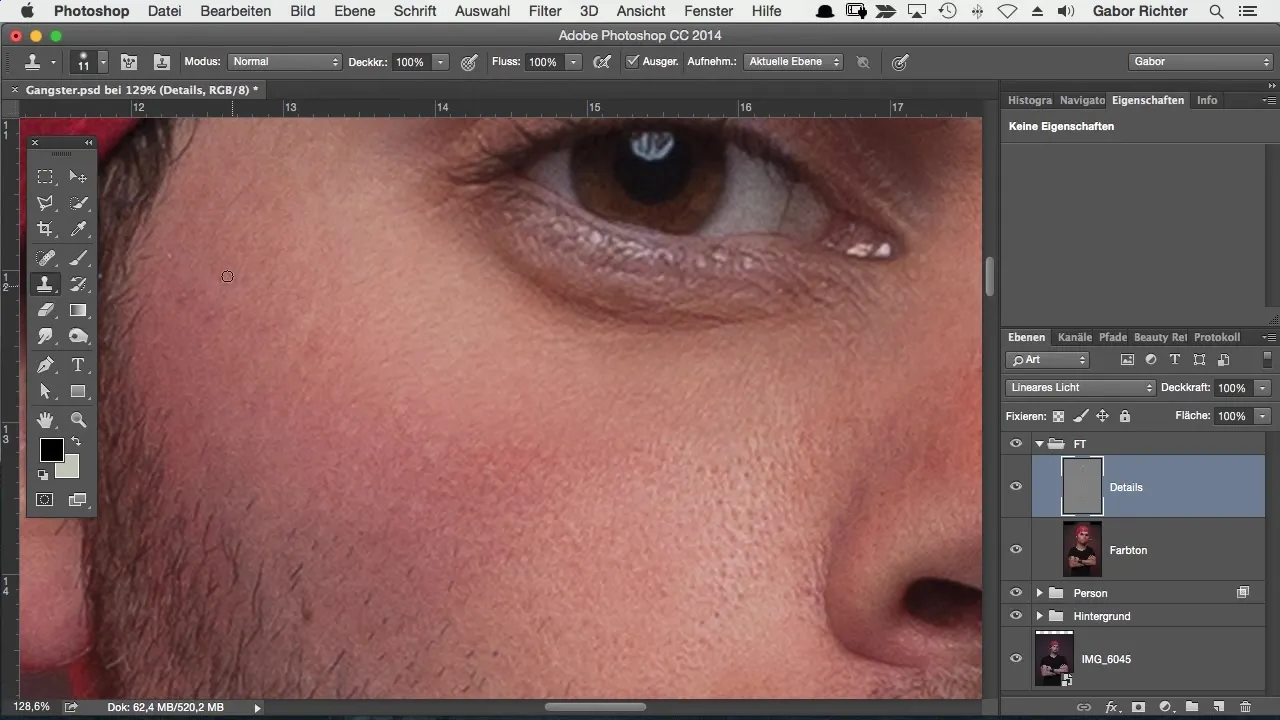Hide the IMG_6045 layer
The height and width of the screenshot is (720, 1280).
1016,658
